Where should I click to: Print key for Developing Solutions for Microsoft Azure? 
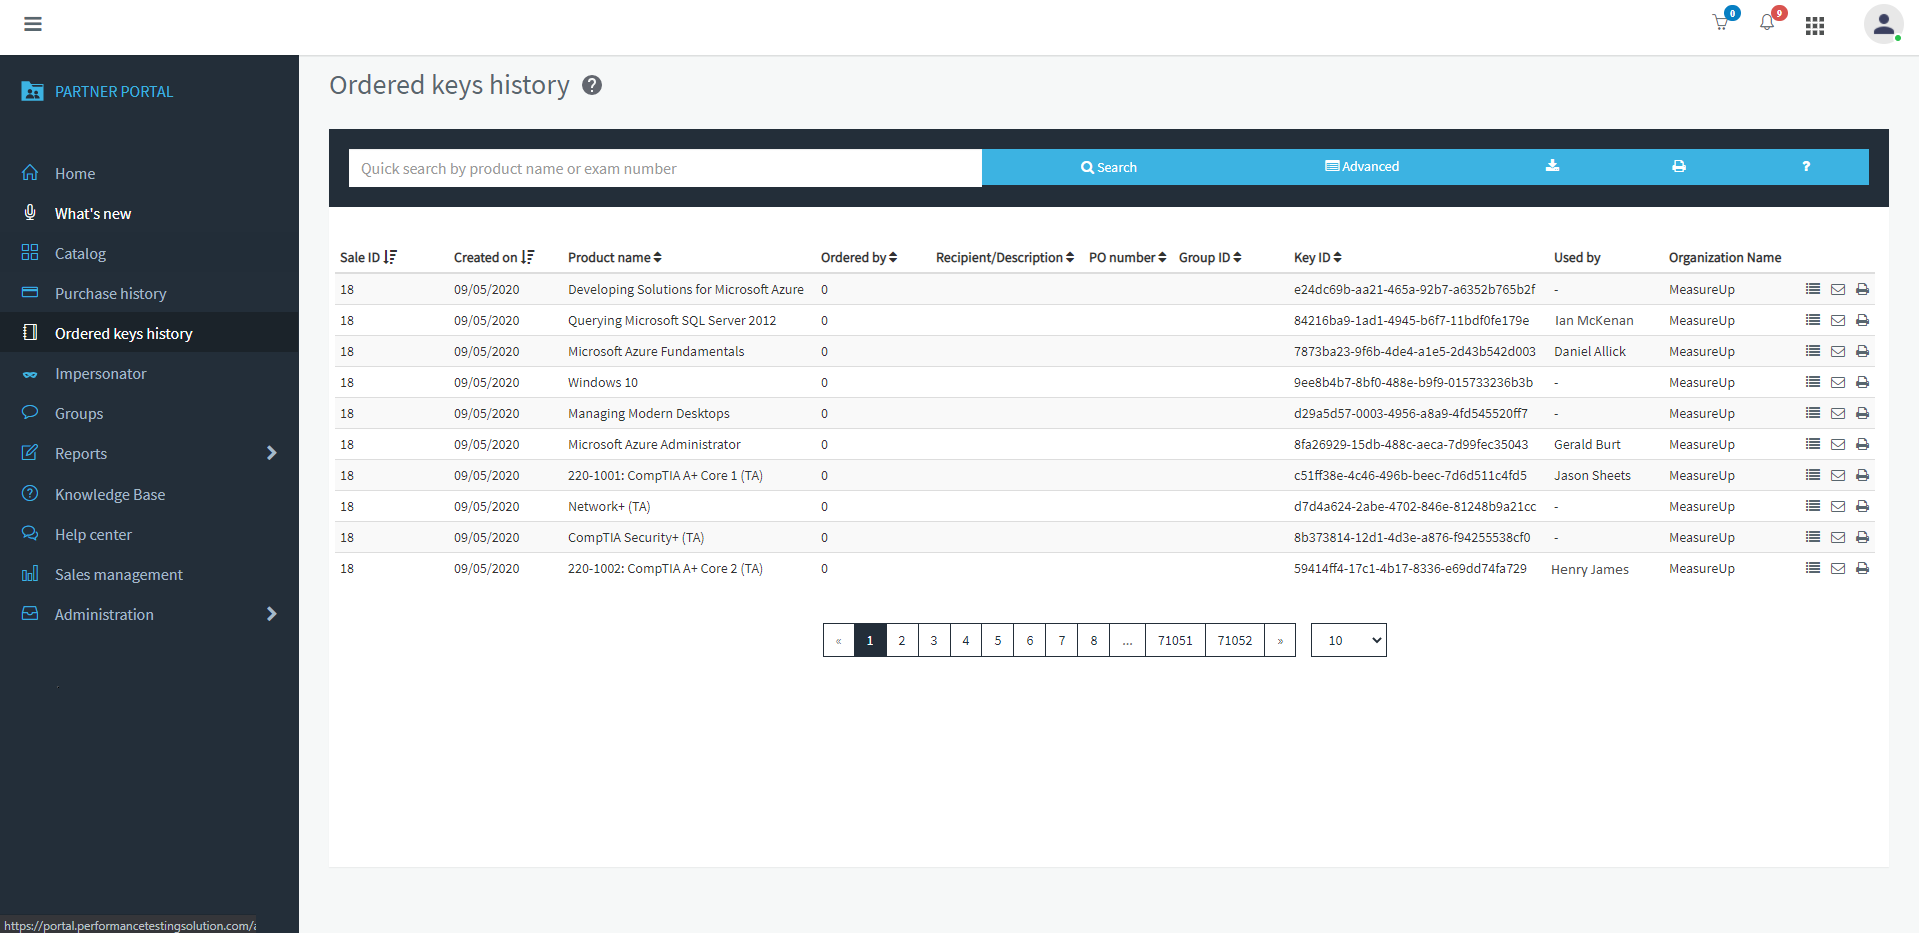1862,290
